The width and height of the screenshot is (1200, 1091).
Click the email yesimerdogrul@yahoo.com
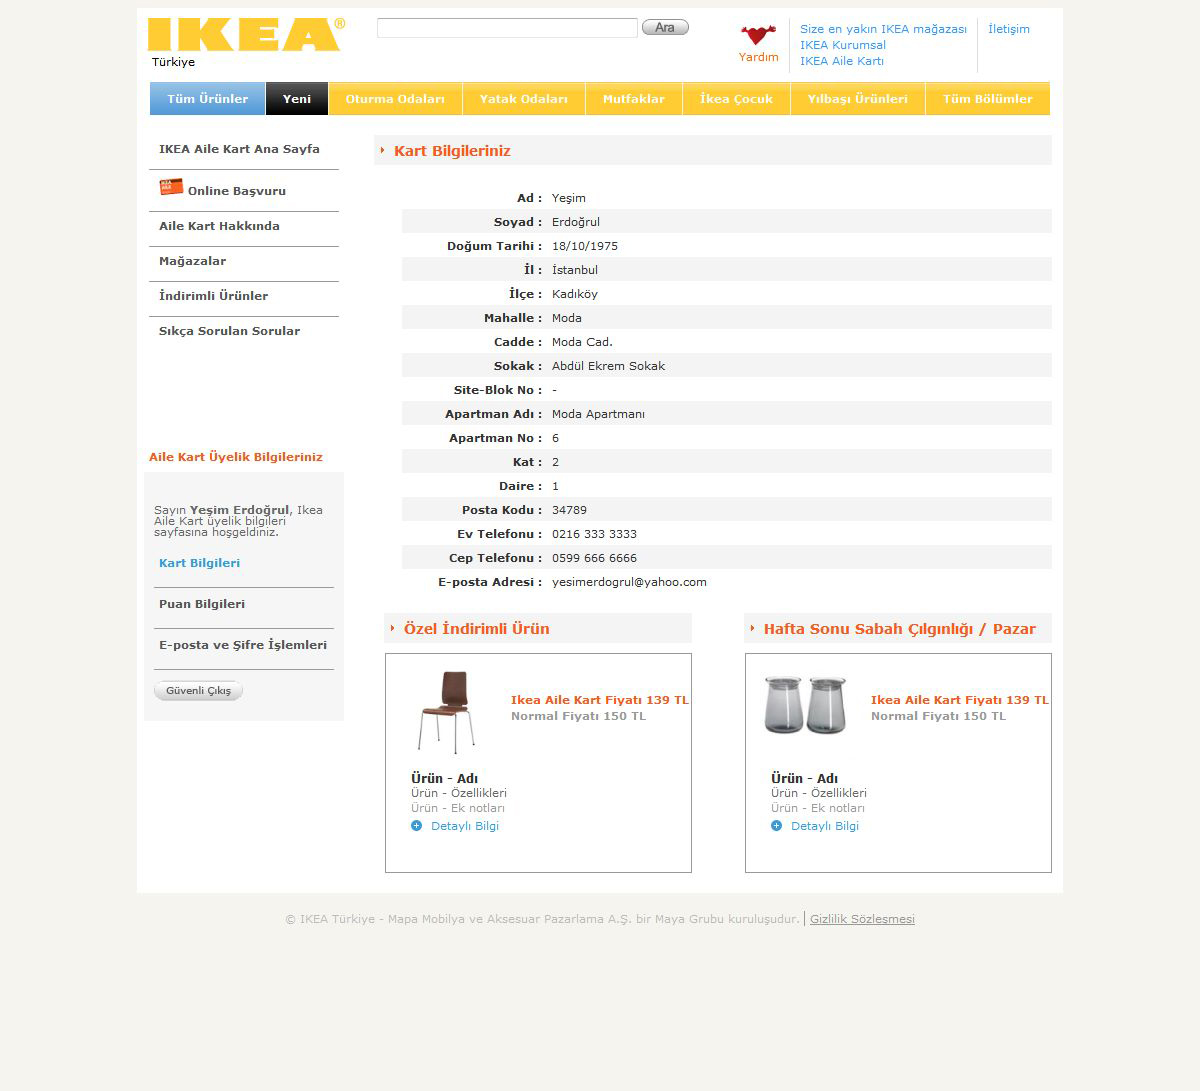coord(629,582)
